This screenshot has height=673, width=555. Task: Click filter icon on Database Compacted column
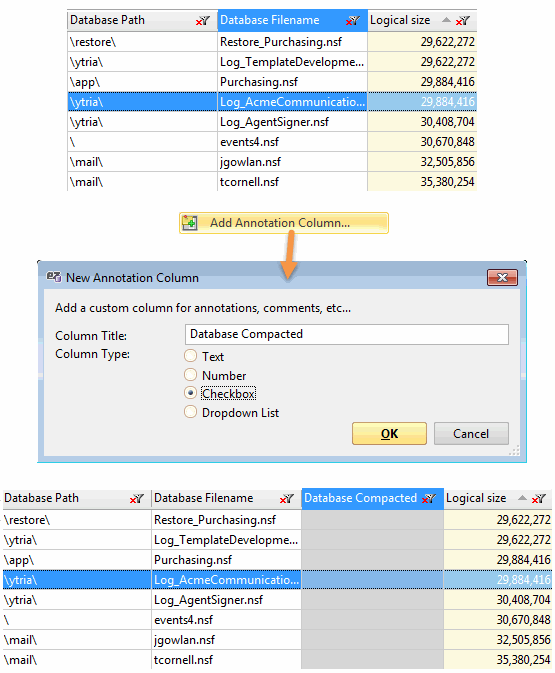429,498
